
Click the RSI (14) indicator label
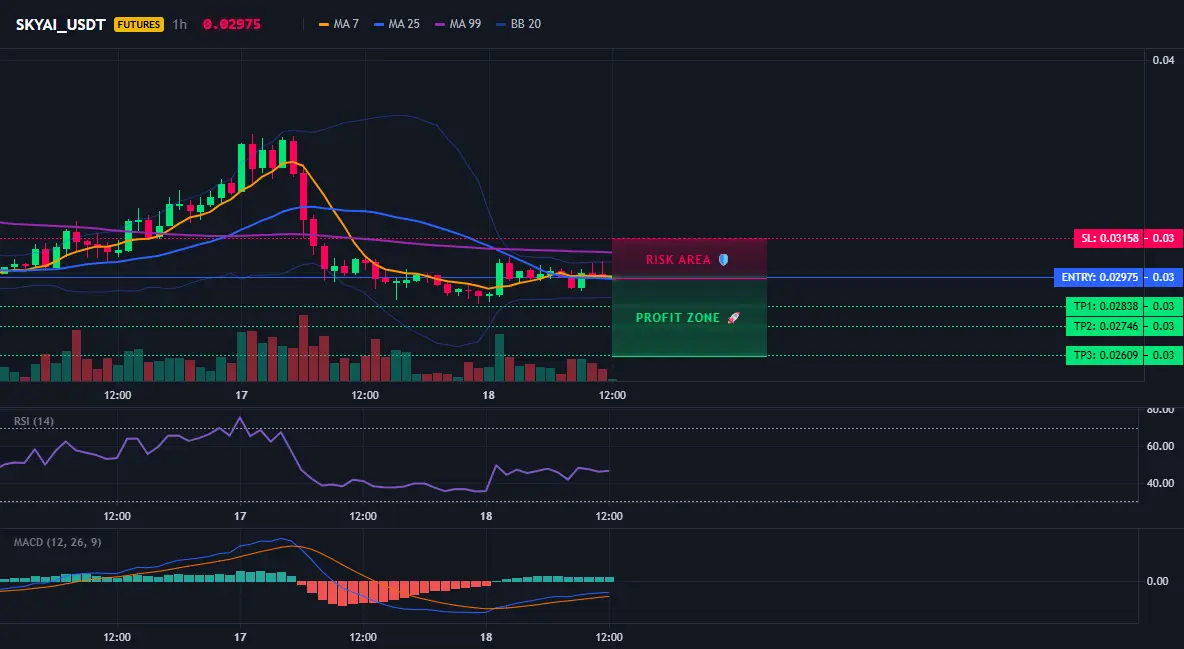click(34, 421)
